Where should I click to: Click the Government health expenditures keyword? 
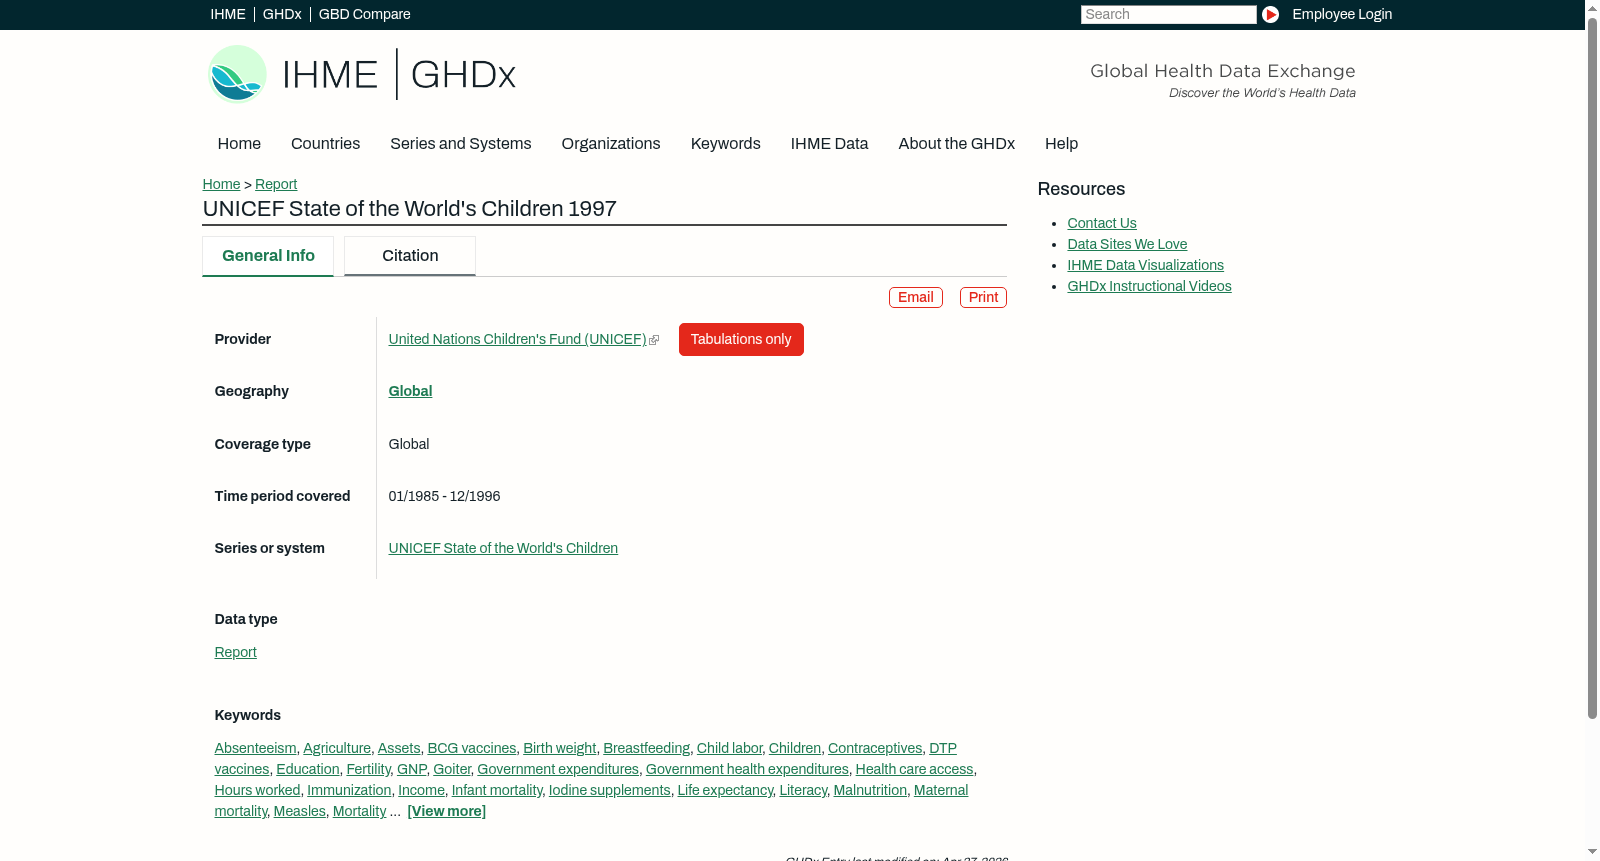pos(747,769)
